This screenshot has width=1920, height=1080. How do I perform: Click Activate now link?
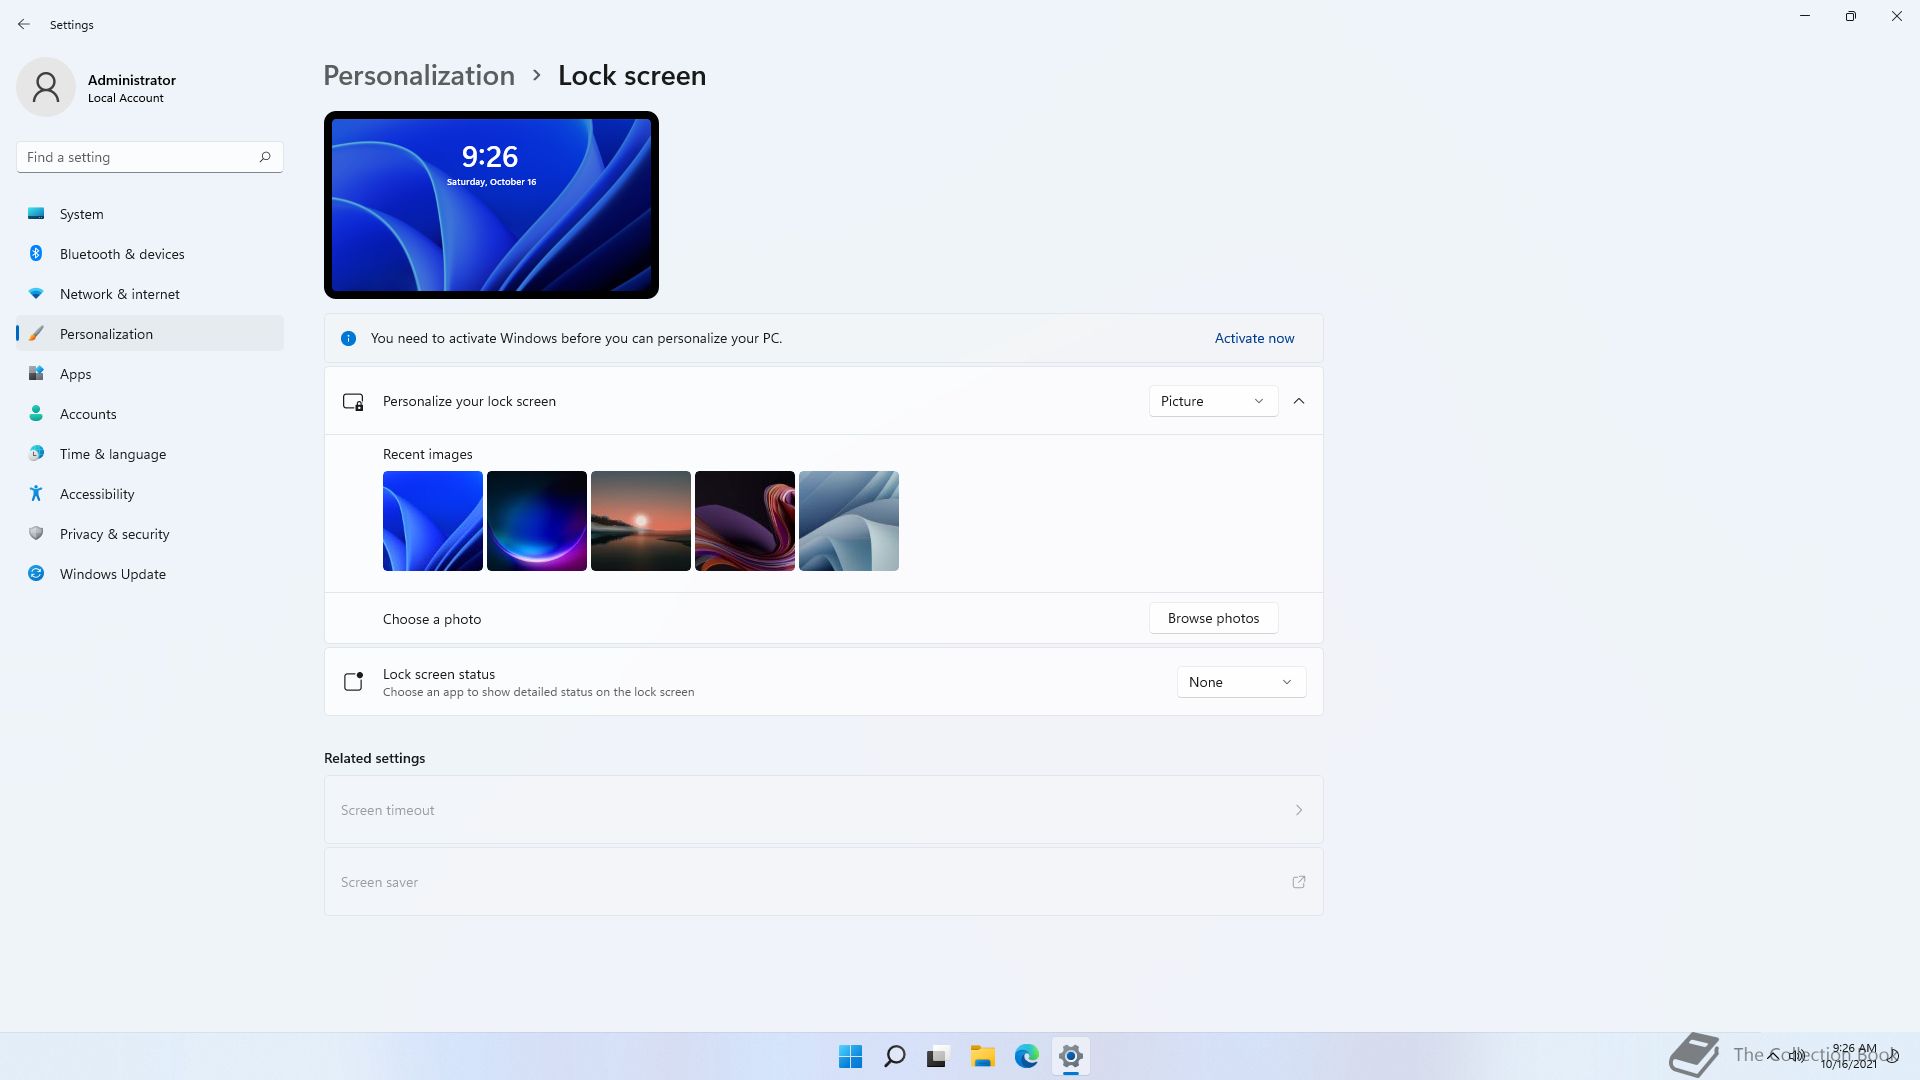click(1254, 338)
